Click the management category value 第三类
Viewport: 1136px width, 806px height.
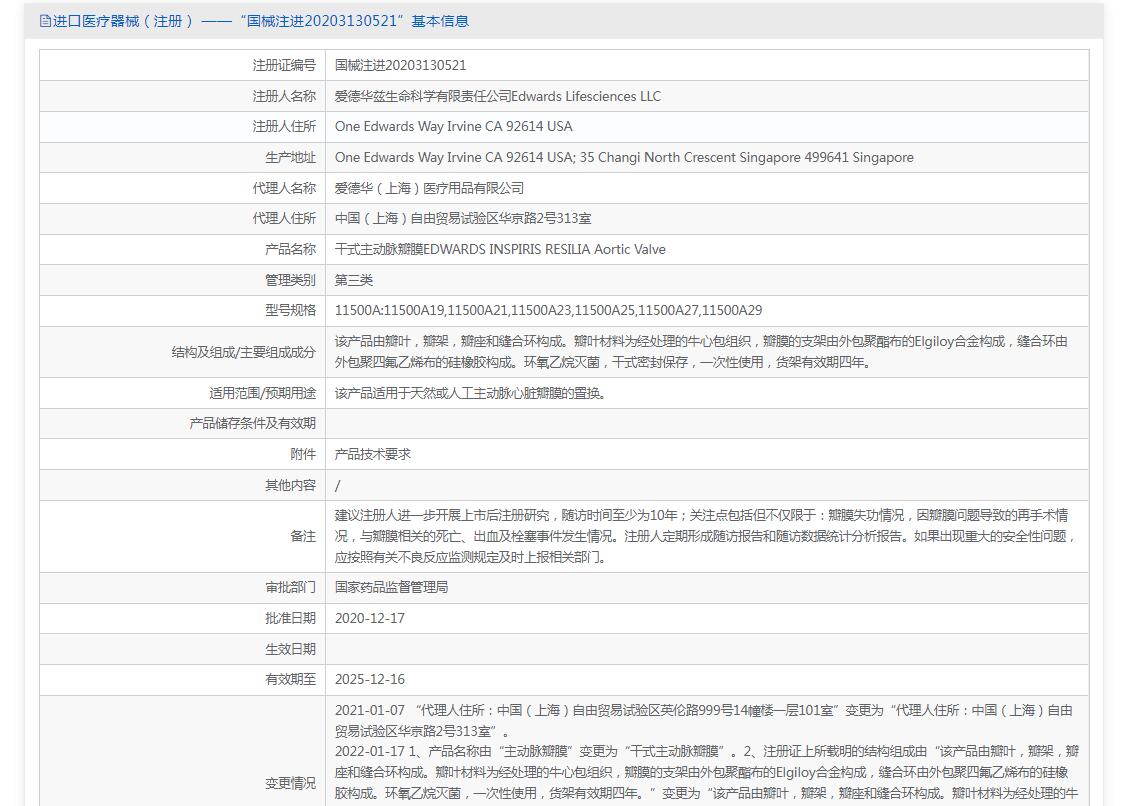(354, 280)
